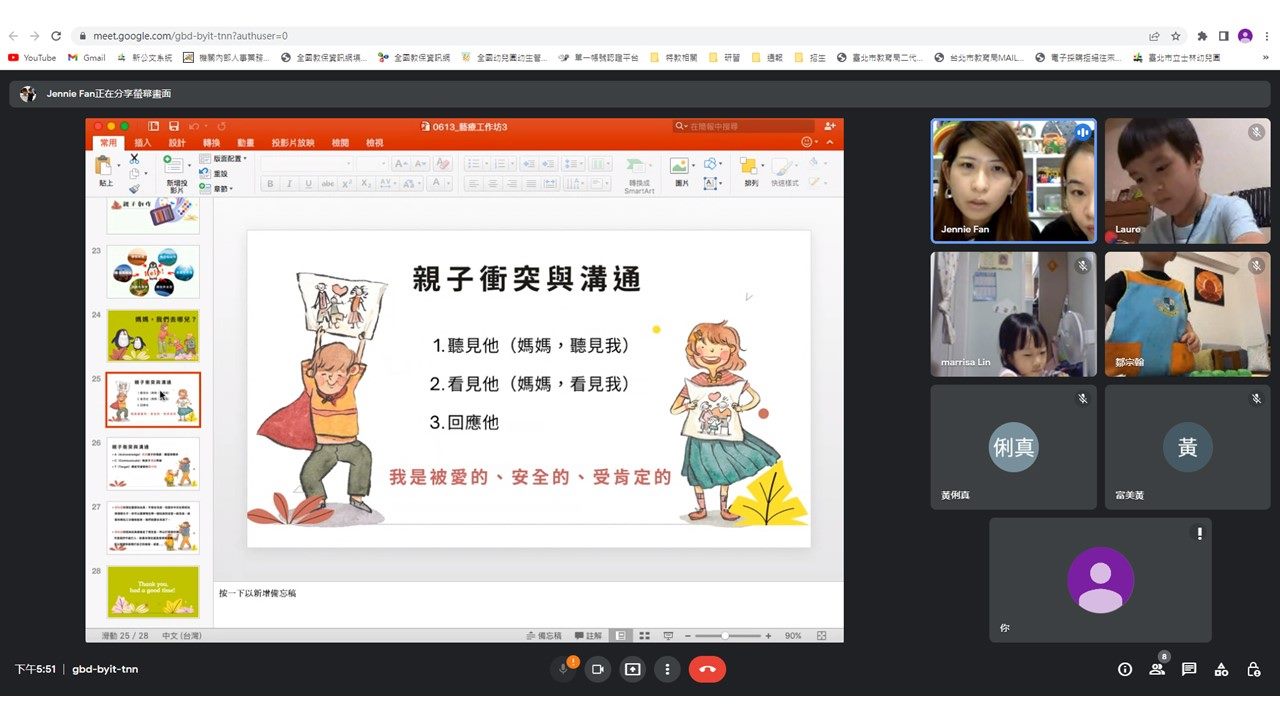
Task: Select slide 26 thumbnail
Action: tap(153, 463)
